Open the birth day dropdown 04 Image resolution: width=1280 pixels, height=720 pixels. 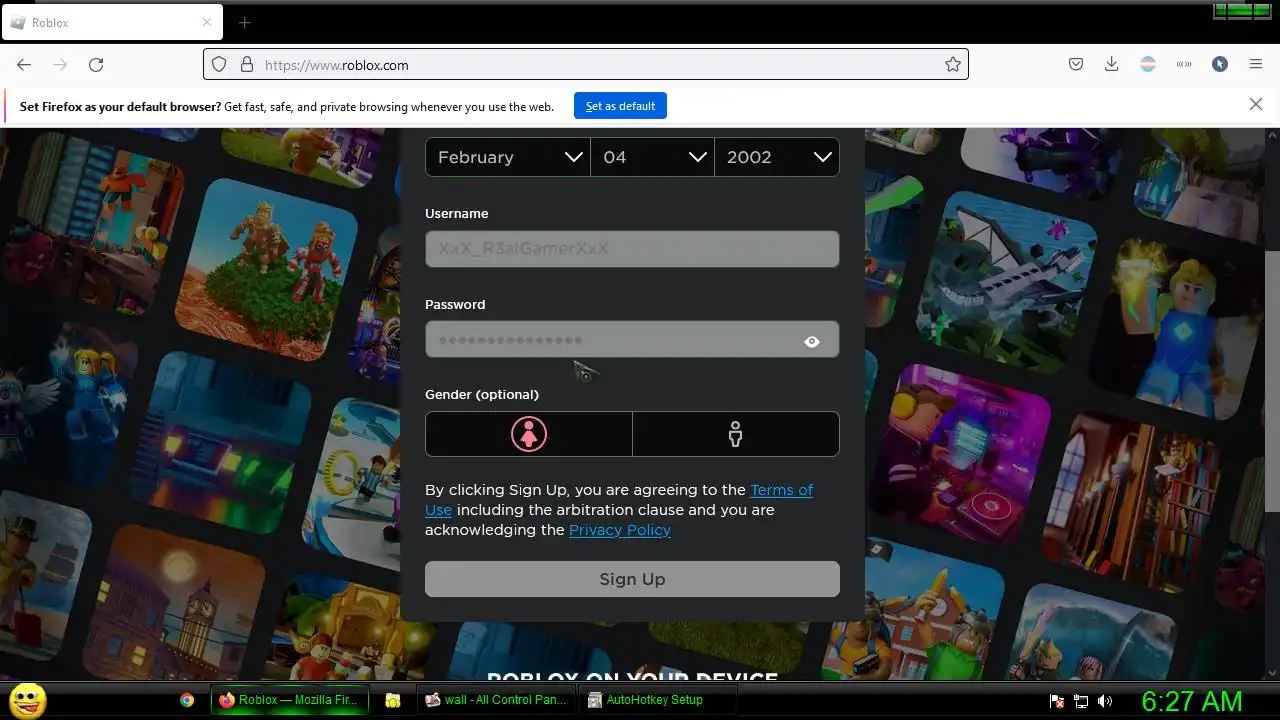pos(652,157)
